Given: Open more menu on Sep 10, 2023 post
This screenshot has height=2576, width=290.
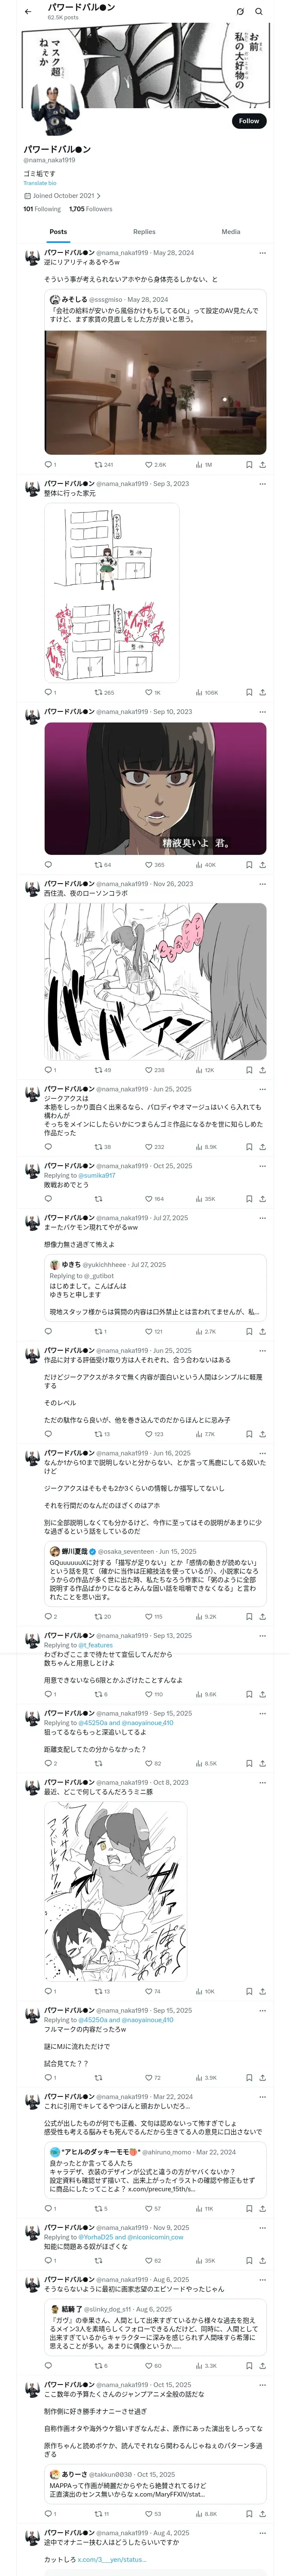Looking at the screenshot, I should tap(262, 712).
